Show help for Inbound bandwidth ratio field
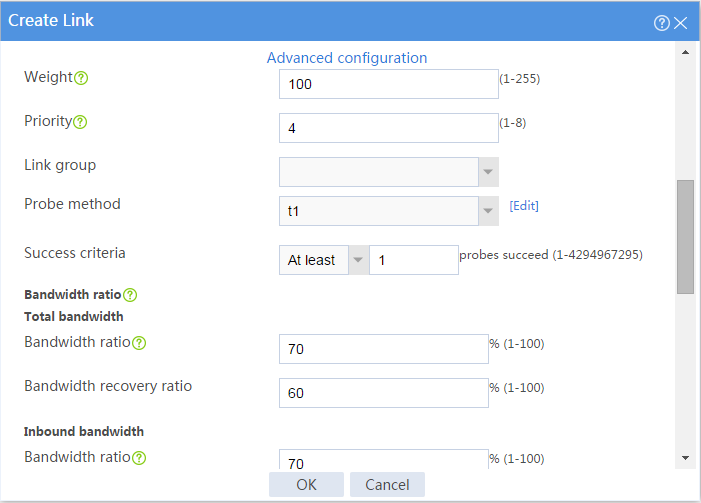 click(x=139, y=458)
